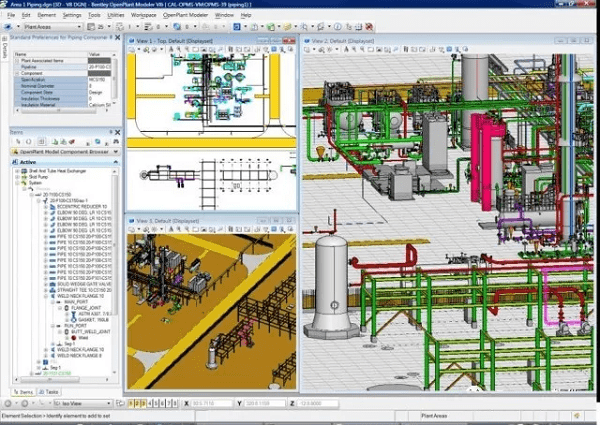Open the Utilities menu
This screenshot has width=600, height=425.
pyautogui.click(x=116, y=16)
